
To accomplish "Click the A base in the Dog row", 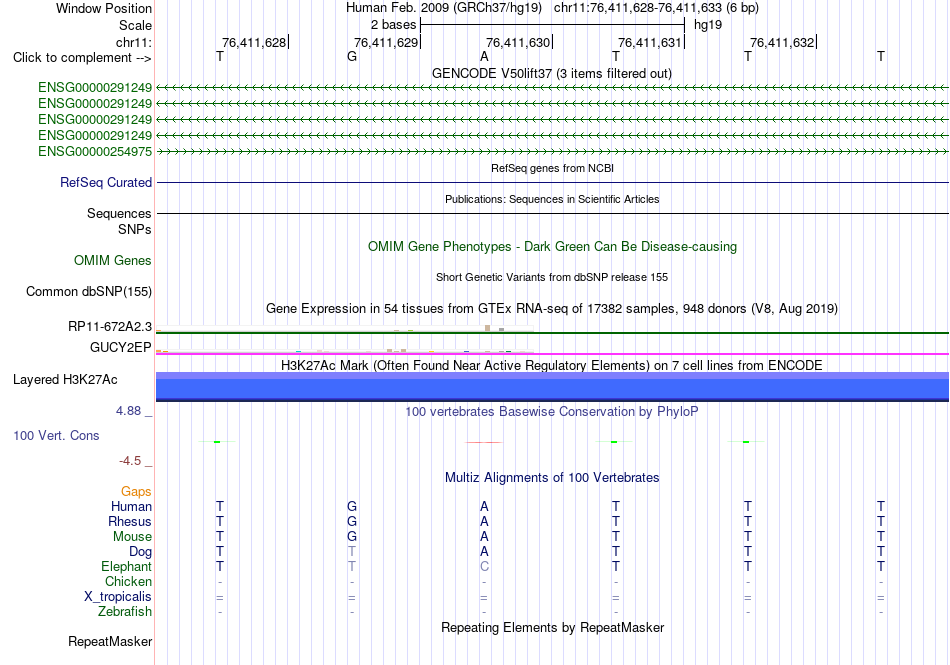I will pos(484,552).
